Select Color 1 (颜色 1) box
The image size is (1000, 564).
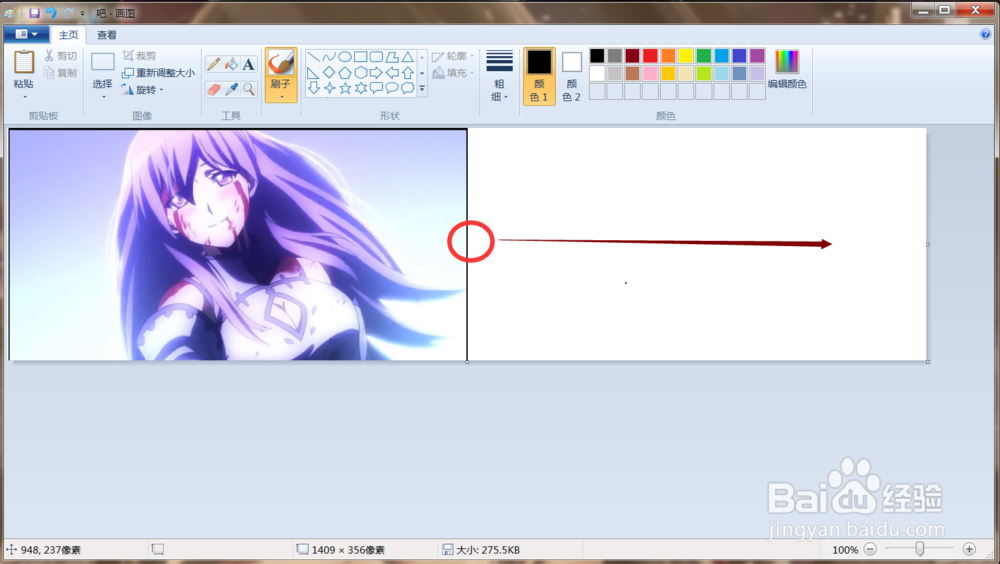pos(539,76)
